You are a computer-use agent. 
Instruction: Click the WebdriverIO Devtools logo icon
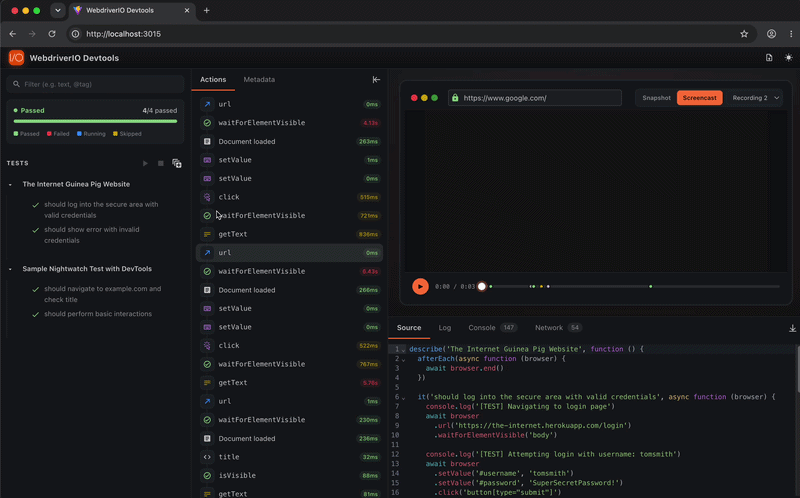pos(16,58)
